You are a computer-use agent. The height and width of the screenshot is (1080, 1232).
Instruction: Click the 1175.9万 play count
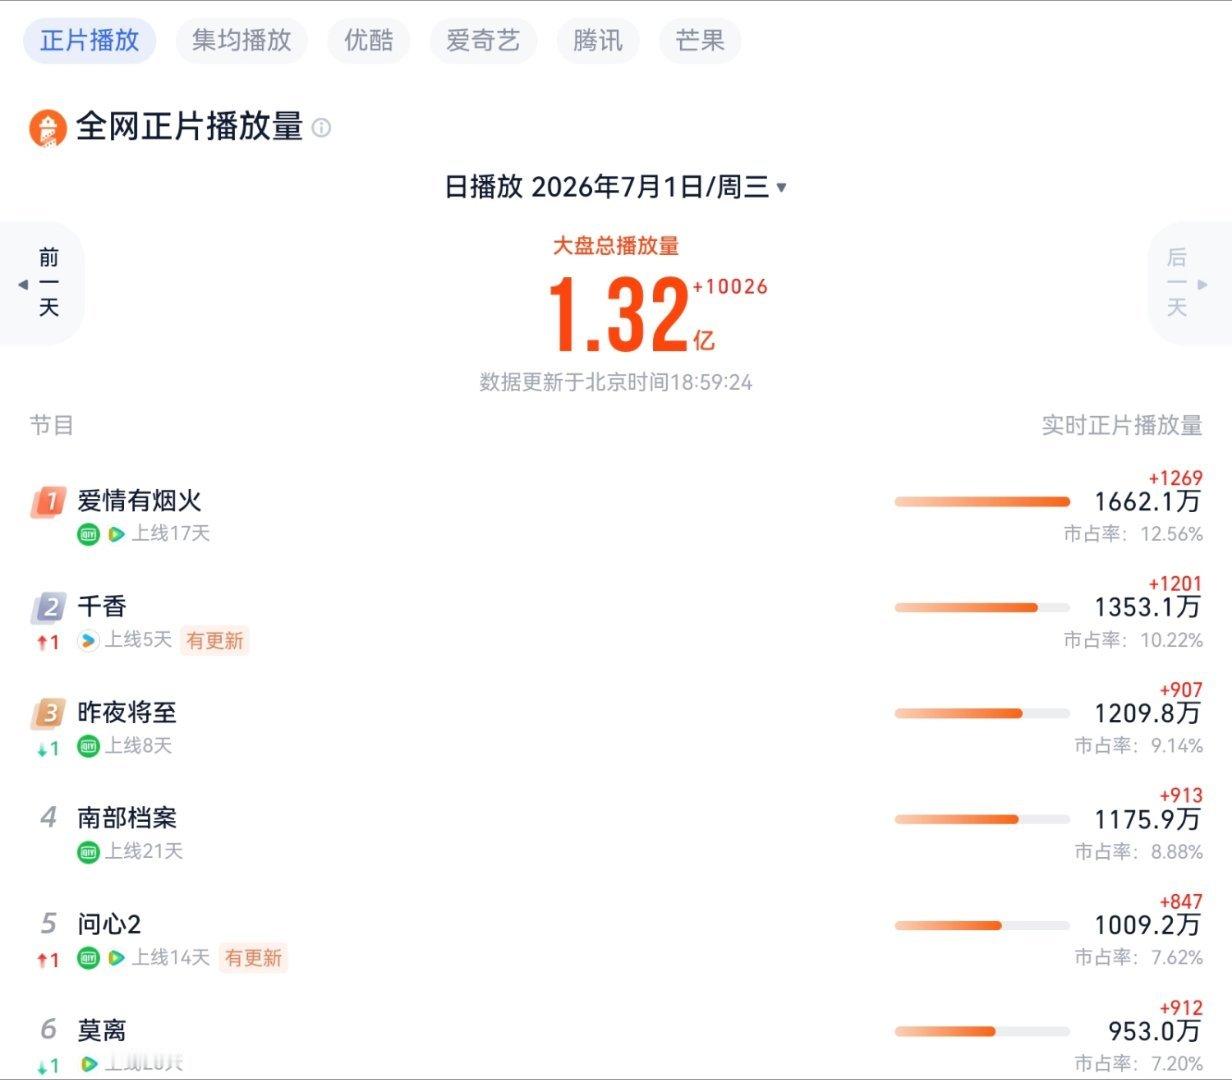pos(1147,820)
